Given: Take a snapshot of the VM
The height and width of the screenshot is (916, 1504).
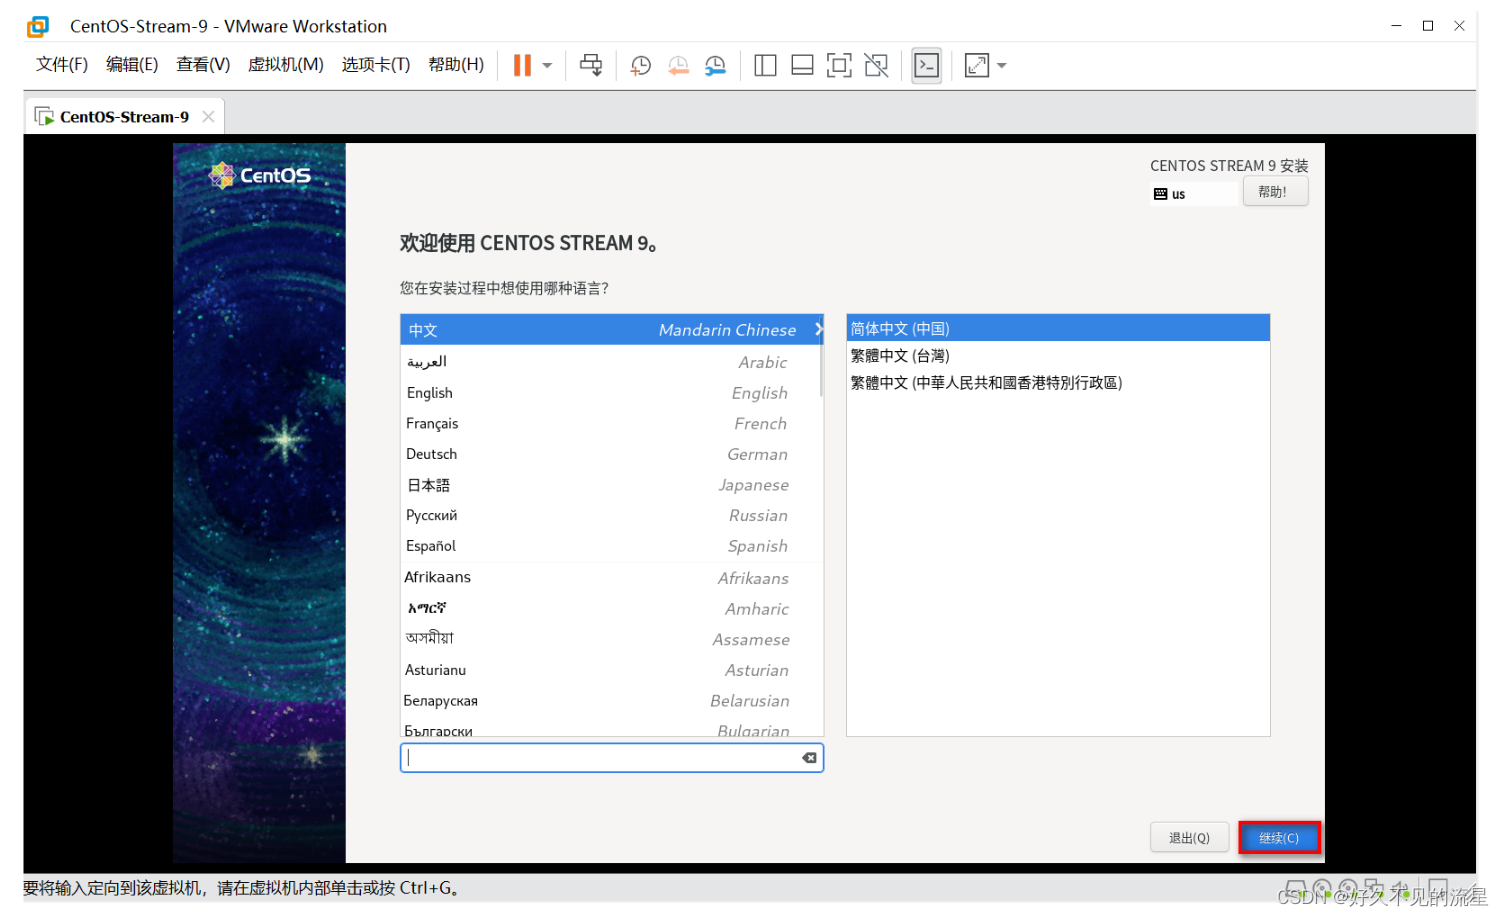Looking at the screenshot, I should [641, 66].
